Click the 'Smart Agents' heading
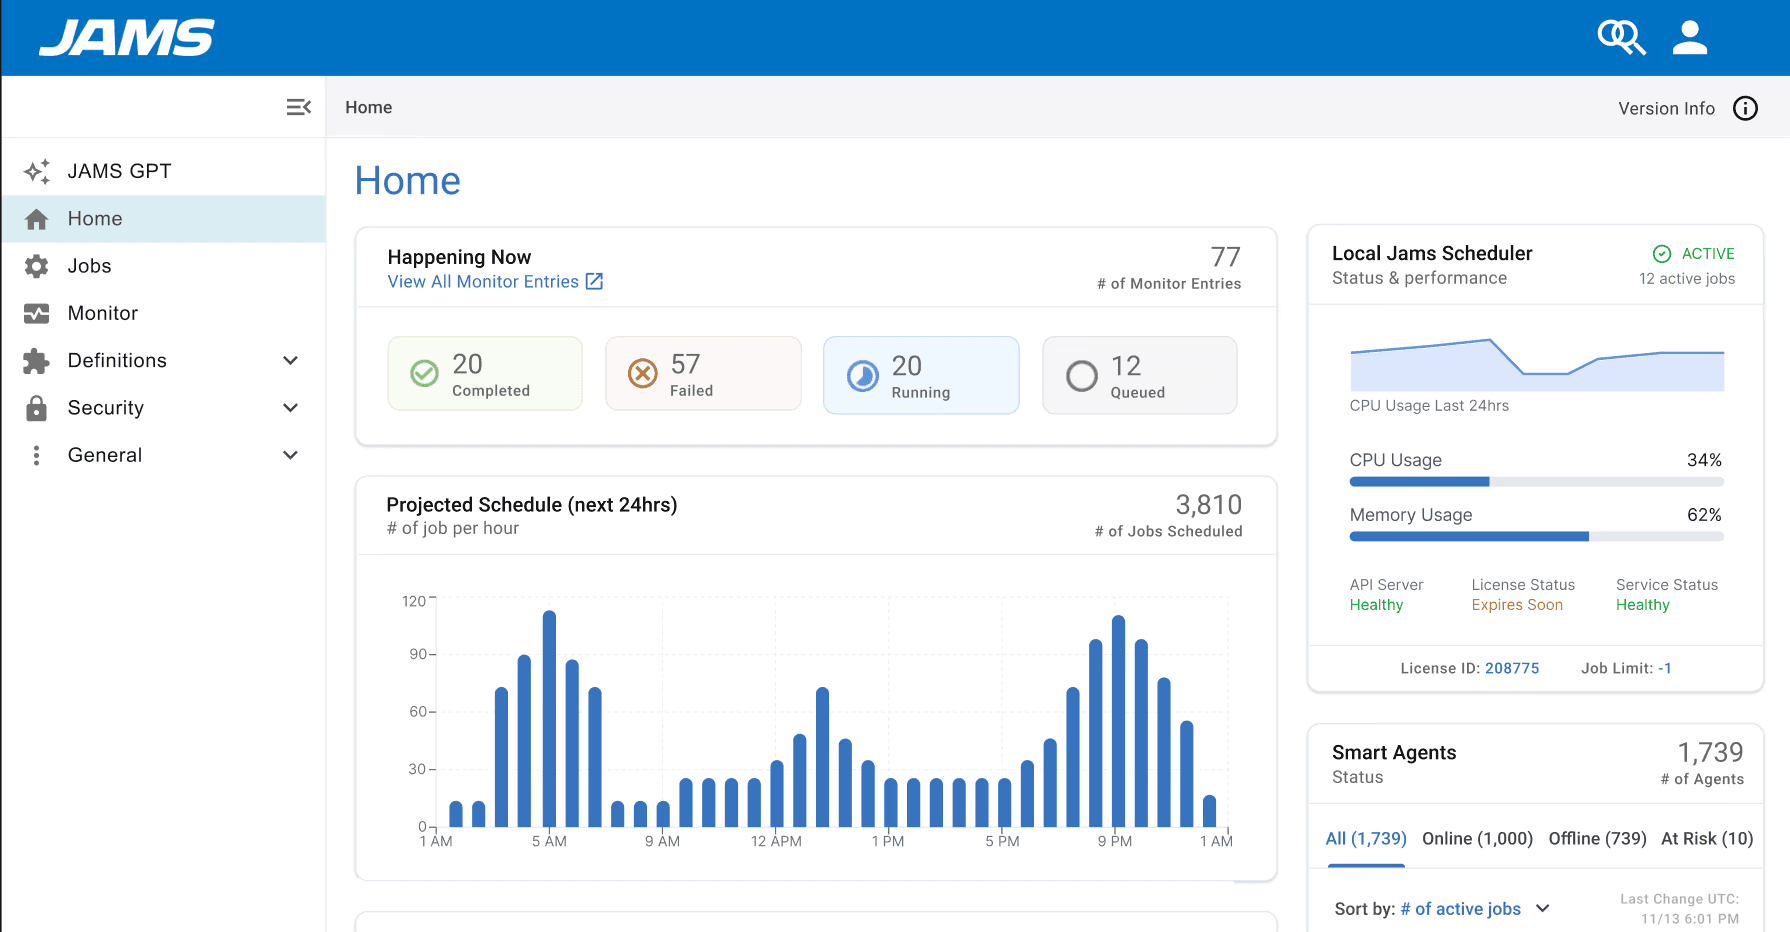The width and height of the screenshot is (1790, 932). 1394,752
